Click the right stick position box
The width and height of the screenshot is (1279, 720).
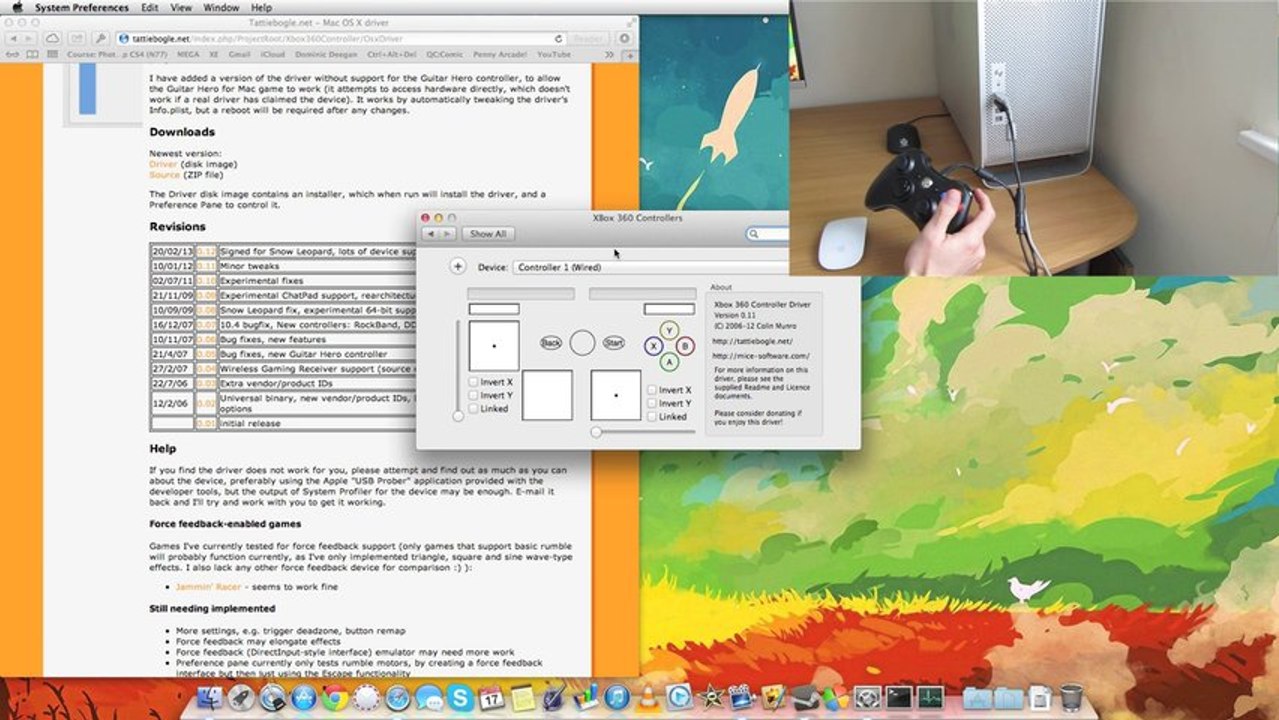coord(615,395)
